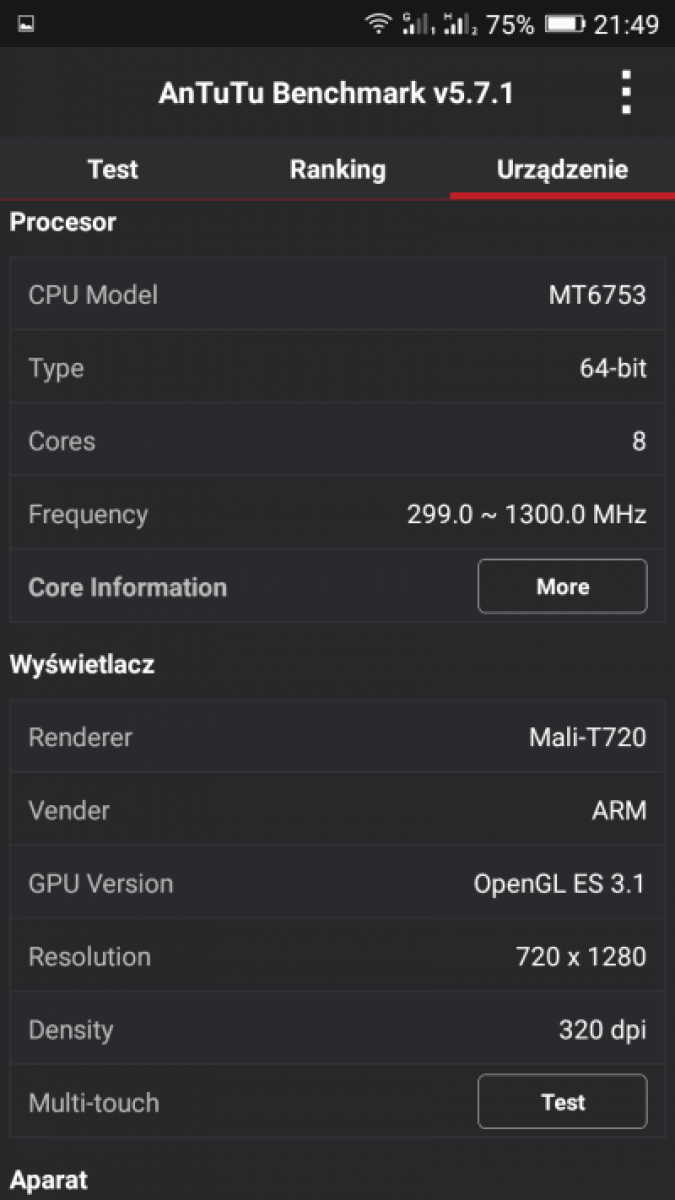Select the GPU Version row
675x1200 pixels.
pos(337,883)
